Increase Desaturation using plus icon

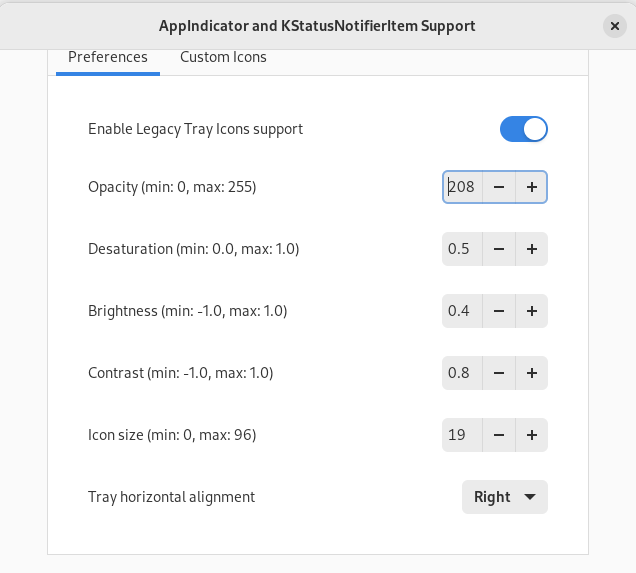tap(531, 249)
